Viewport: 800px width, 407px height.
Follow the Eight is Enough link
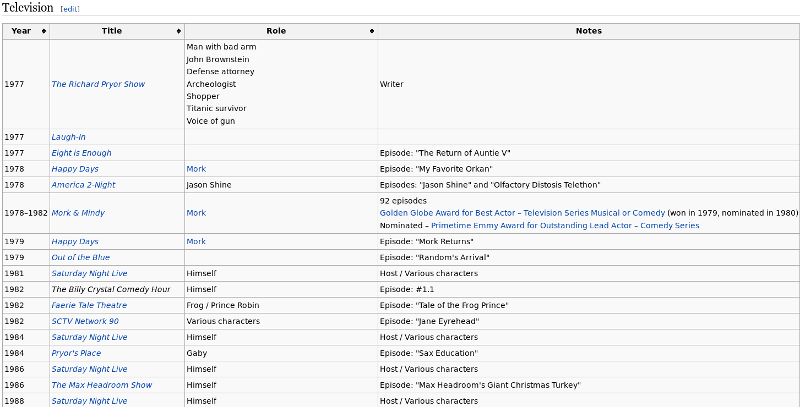(x=81, y=152)
